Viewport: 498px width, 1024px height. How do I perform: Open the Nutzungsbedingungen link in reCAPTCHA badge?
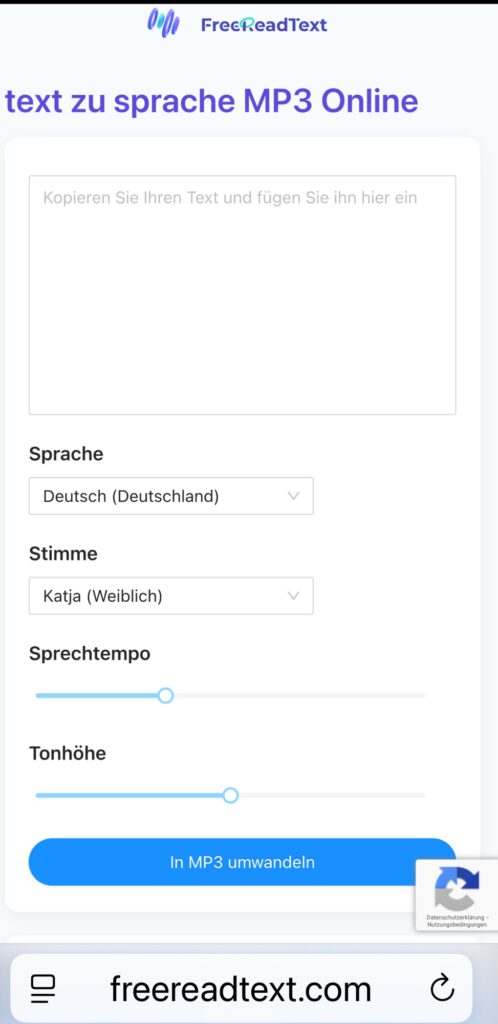tap(457, 924)
